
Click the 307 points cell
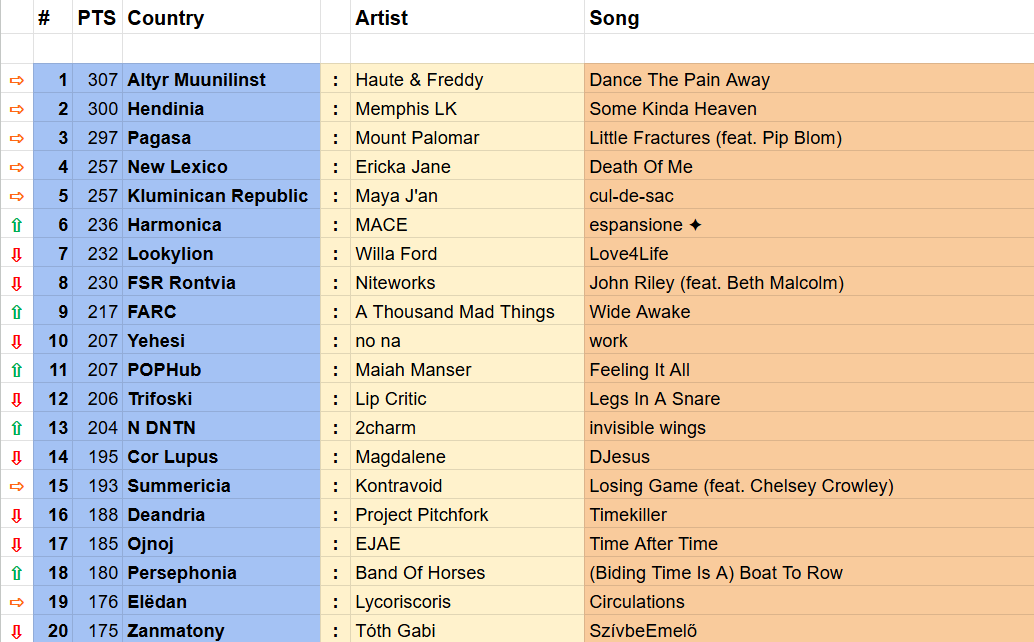(x=102, y=80)
